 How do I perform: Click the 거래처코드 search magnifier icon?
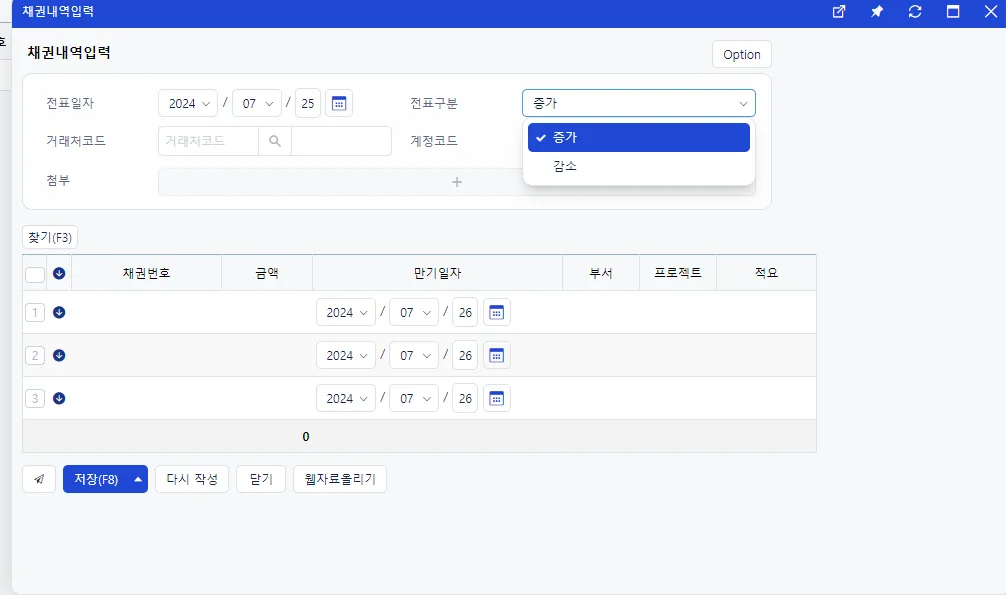pos(275,141)
